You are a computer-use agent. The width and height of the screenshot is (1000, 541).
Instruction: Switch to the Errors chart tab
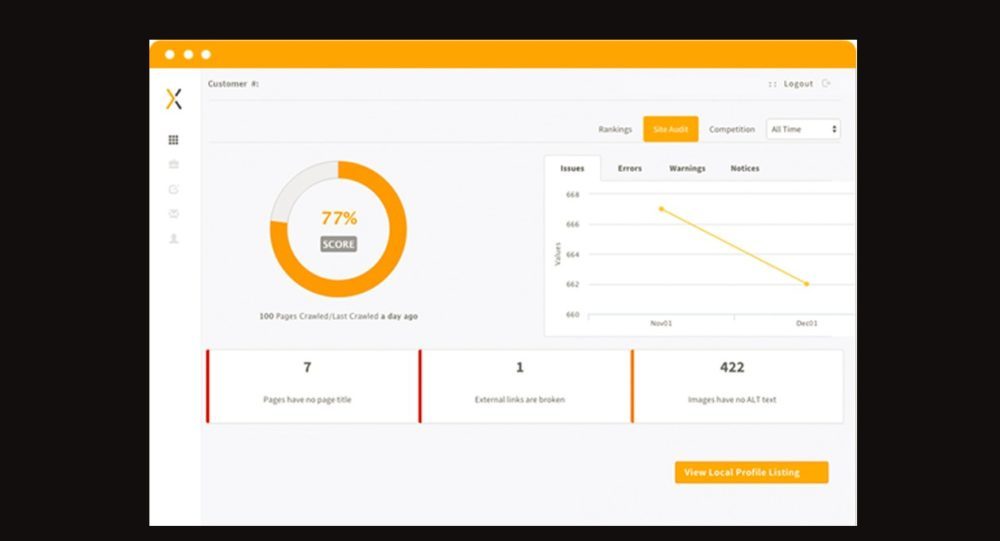click(630, 168)
